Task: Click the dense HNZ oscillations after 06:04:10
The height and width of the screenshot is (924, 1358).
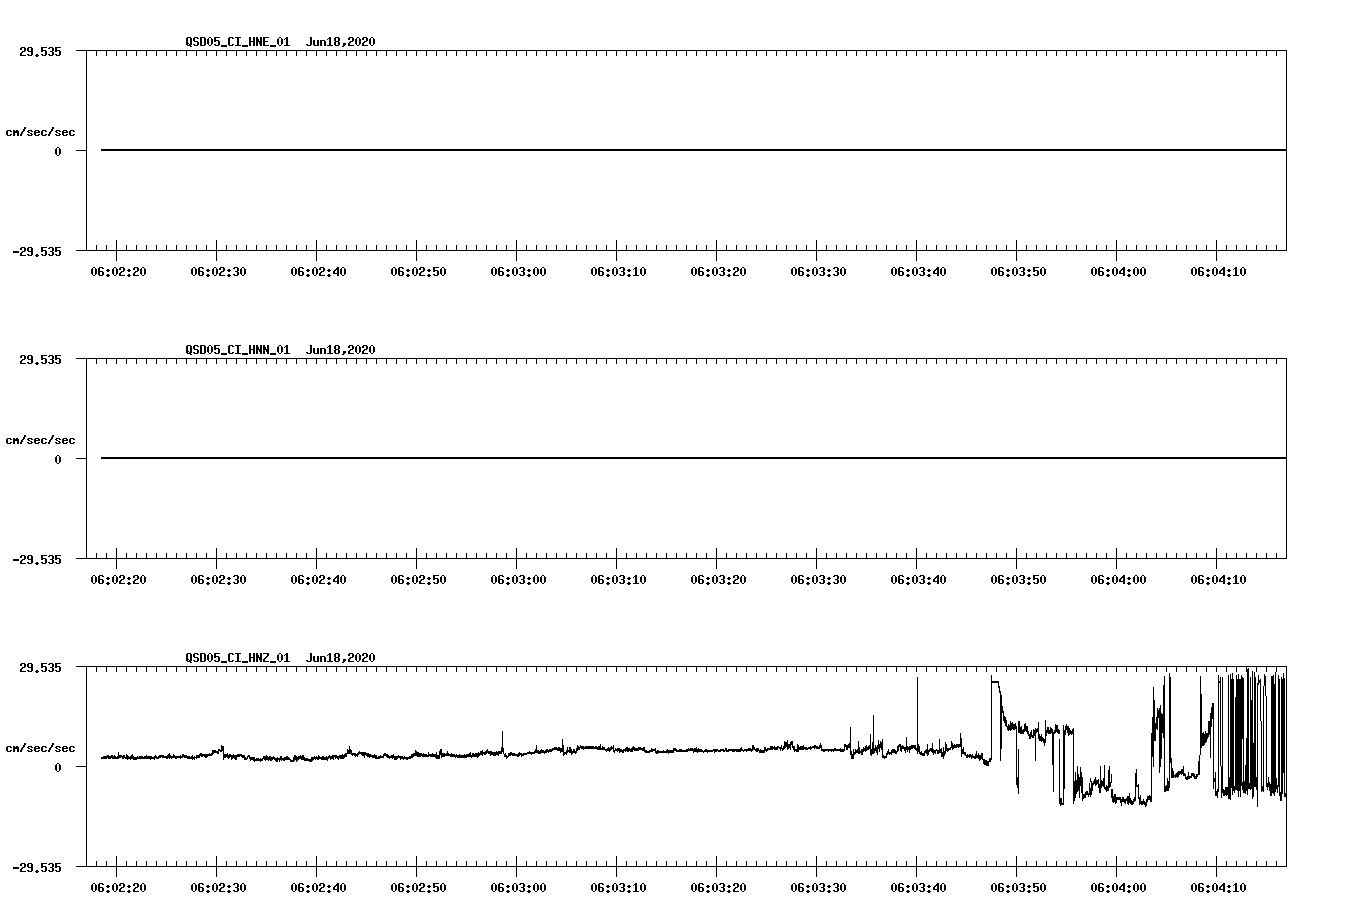Action: 1251,735
